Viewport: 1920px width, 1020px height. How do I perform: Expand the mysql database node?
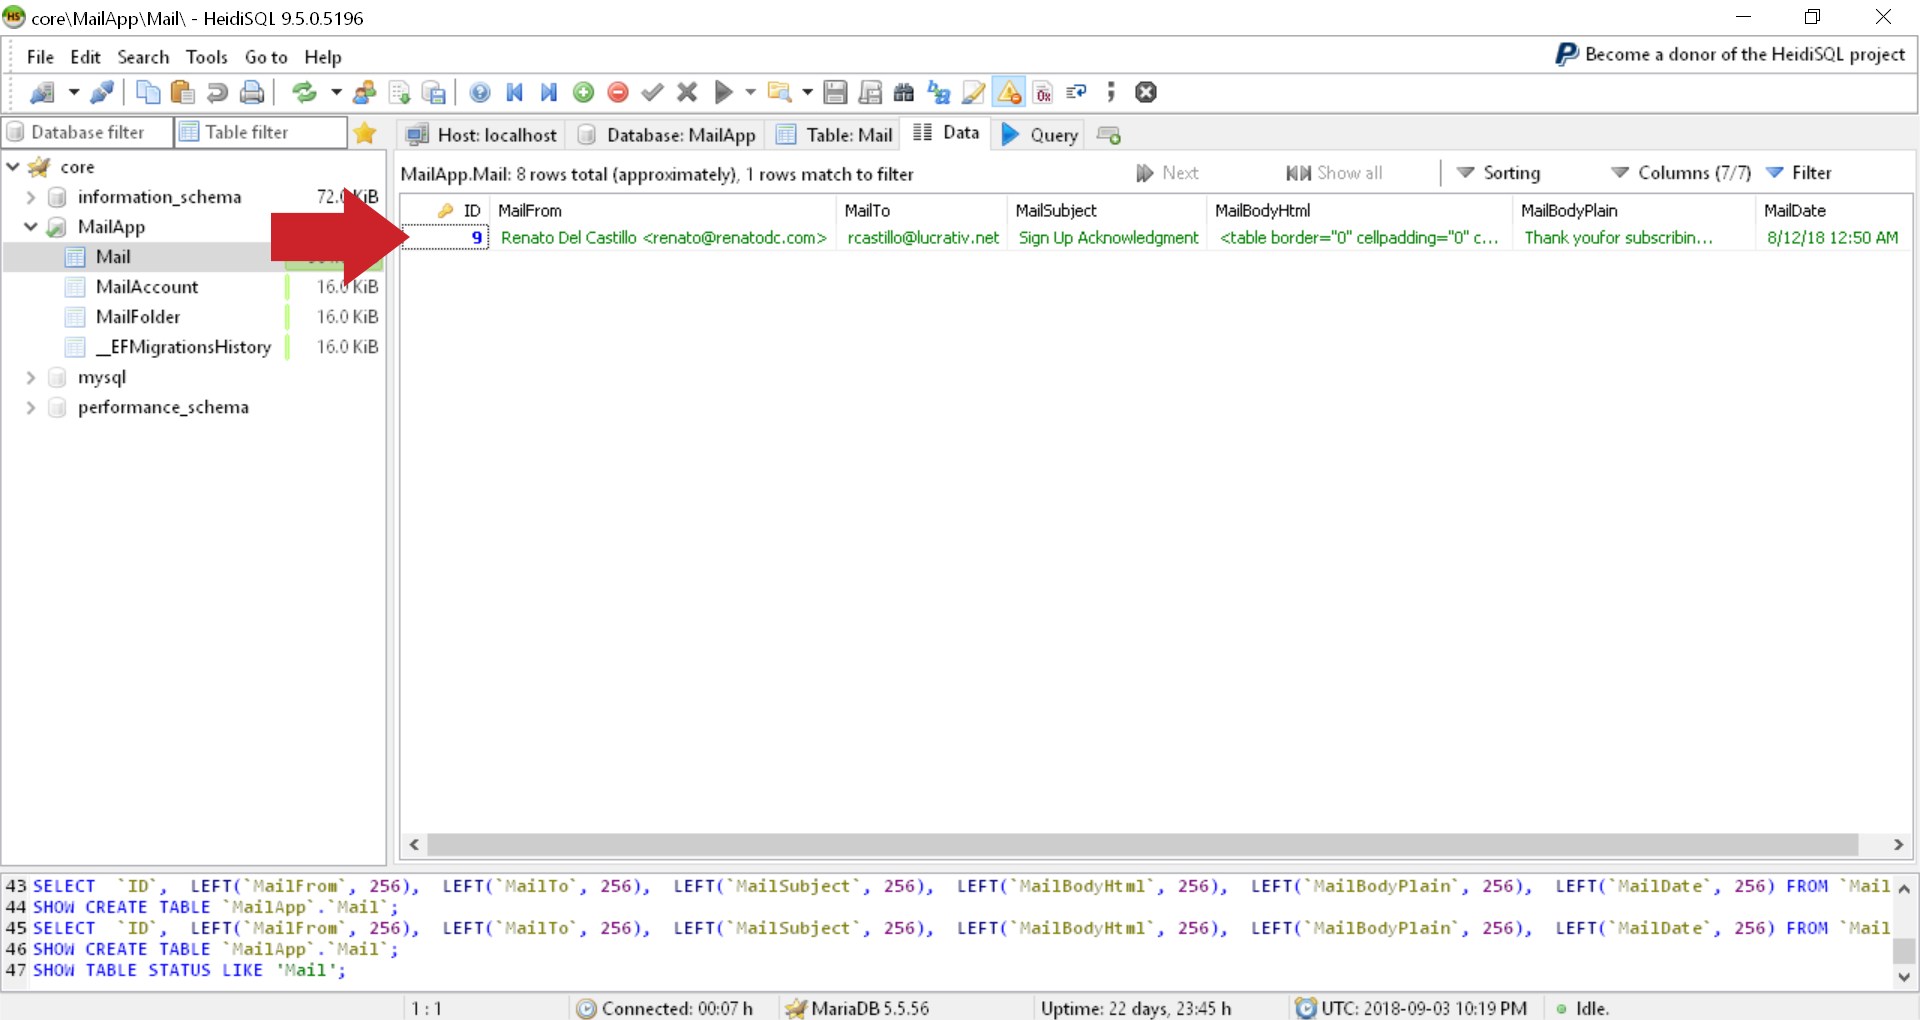30,377
